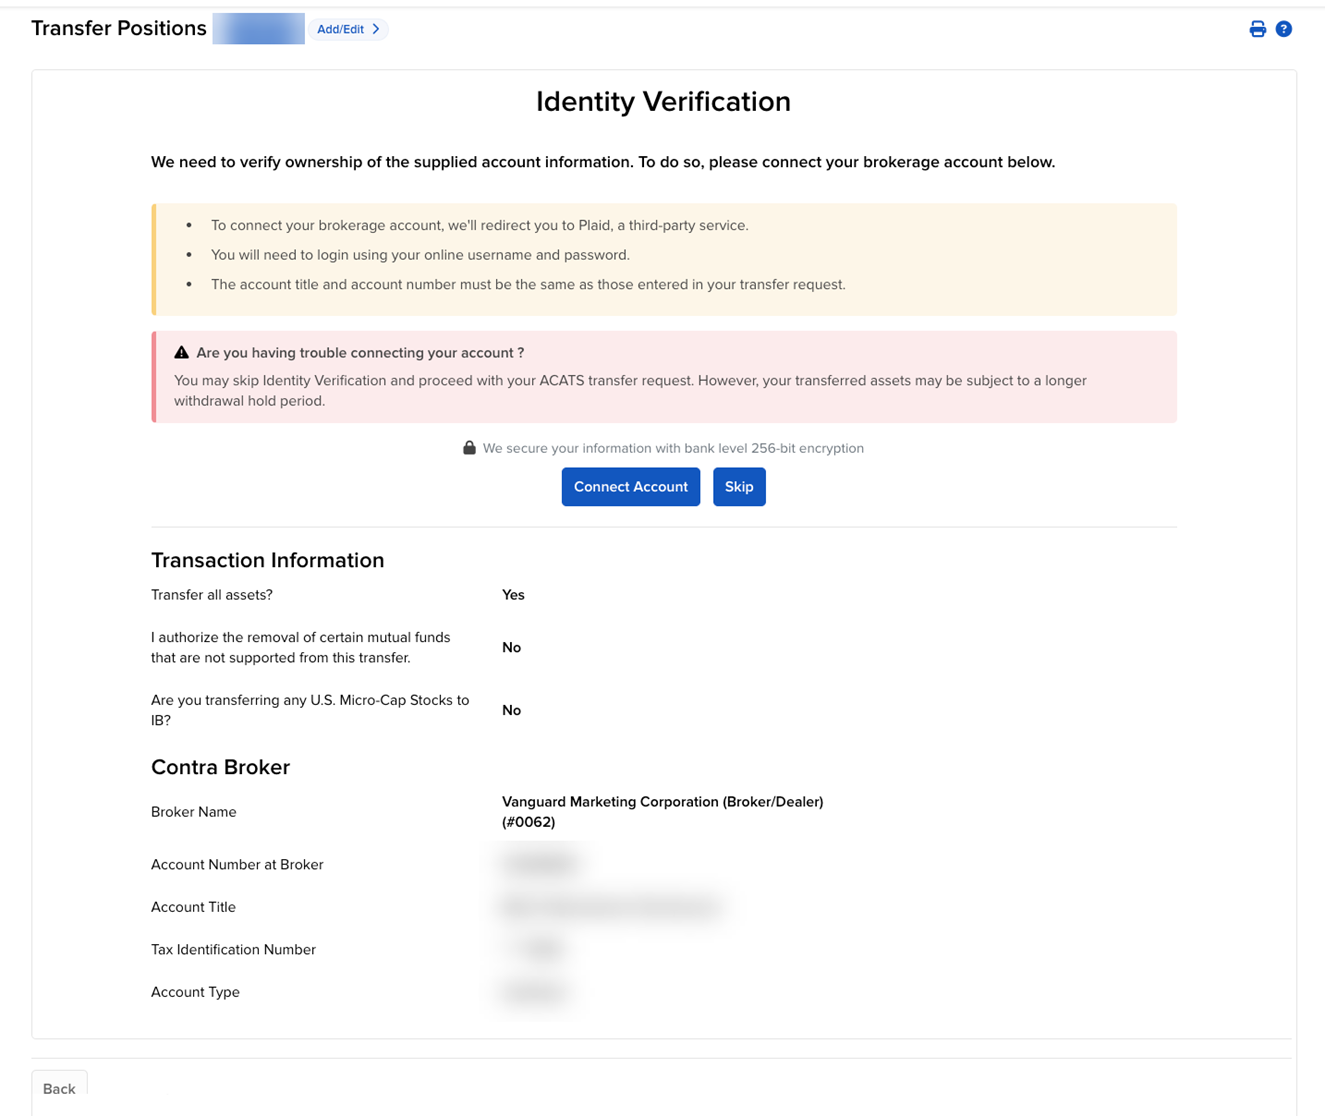This screenshot has height=1116, width=1325.
Task: Click the chevron arrow on the Add/Edit control
Action: pyautogui.click(x=376, y=28)
